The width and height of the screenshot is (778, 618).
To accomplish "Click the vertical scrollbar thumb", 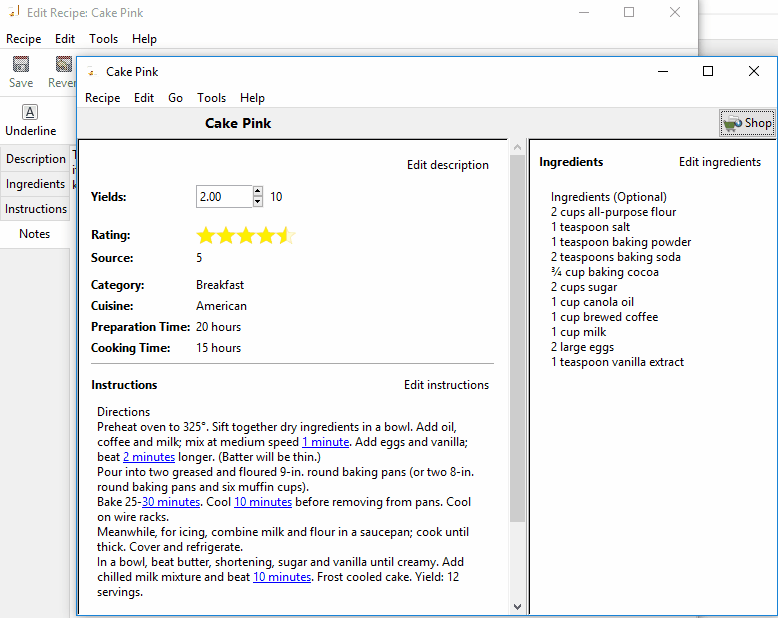I will pyautogui.click(x=517, y=338).
